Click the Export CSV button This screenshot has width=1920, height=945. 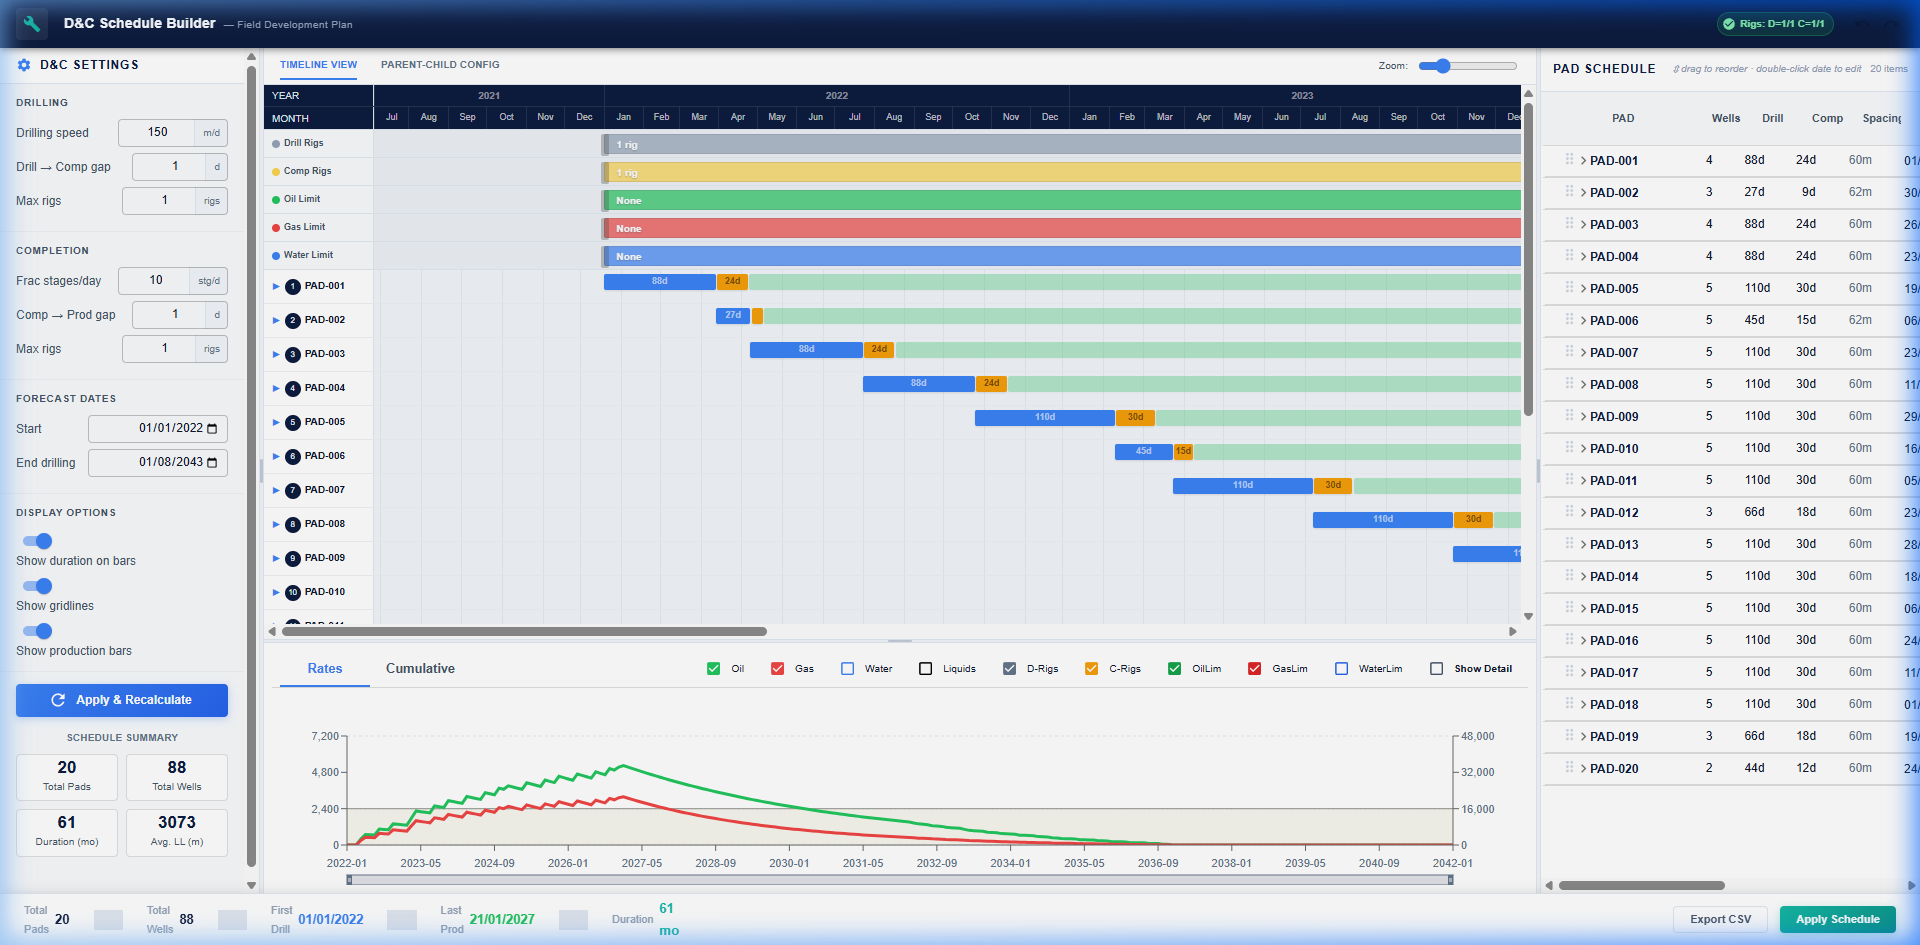pyautogui.click(x=1720, y=920)
